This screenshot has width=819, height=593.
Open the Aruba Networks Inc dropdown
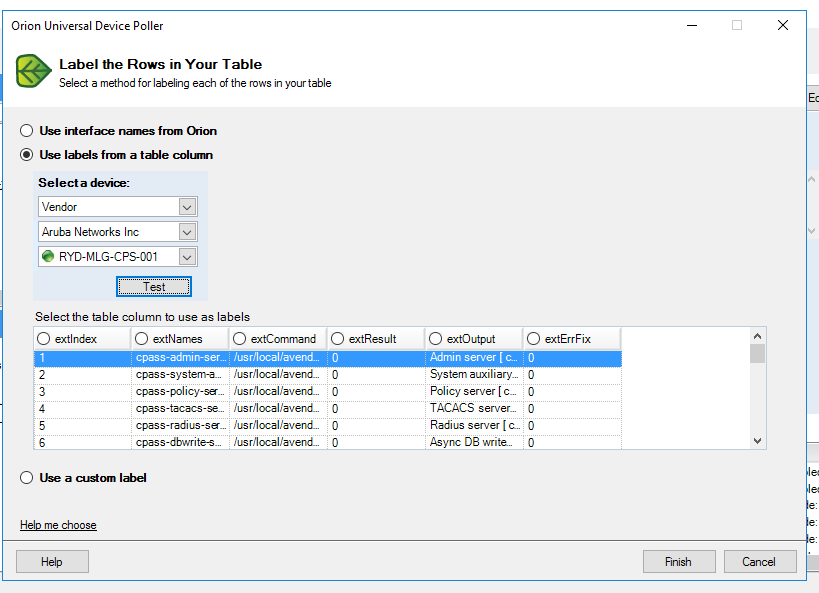pyautogui.click(x=187, y=232)
